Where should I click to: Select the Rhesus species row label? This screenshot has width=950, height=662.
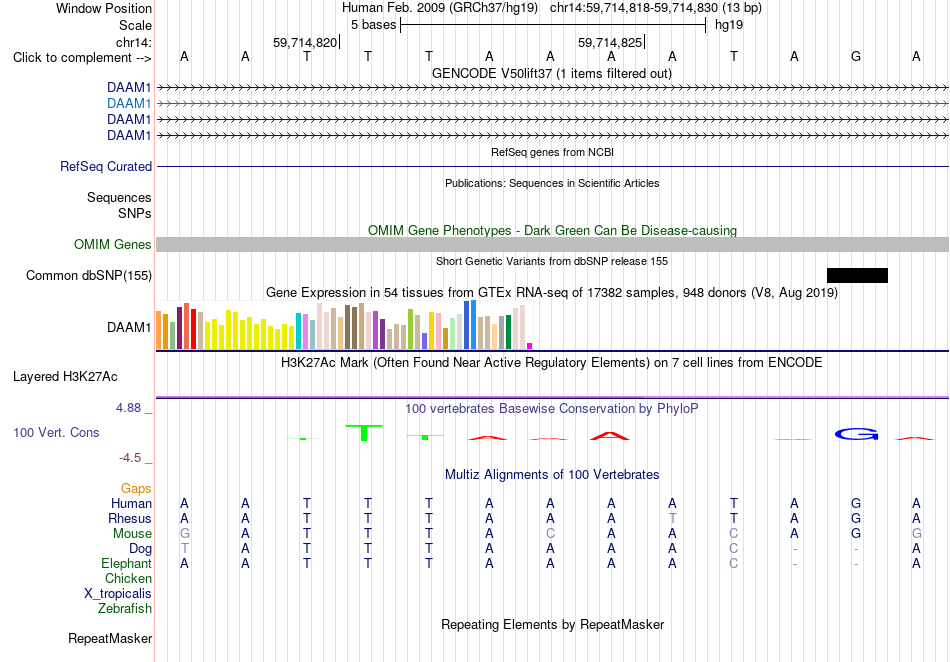coord(130,518)
